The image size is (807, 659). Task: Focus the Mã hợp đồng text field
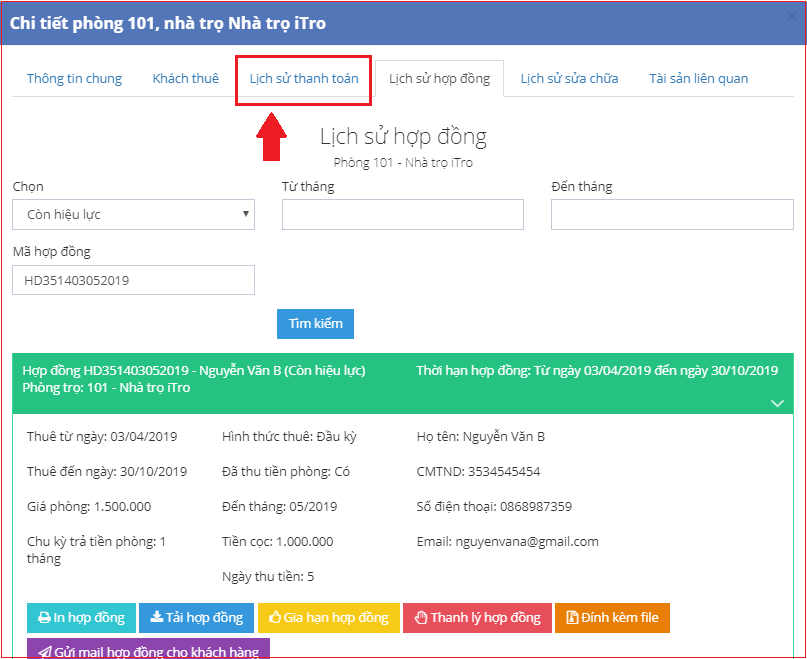coord(133,280)
